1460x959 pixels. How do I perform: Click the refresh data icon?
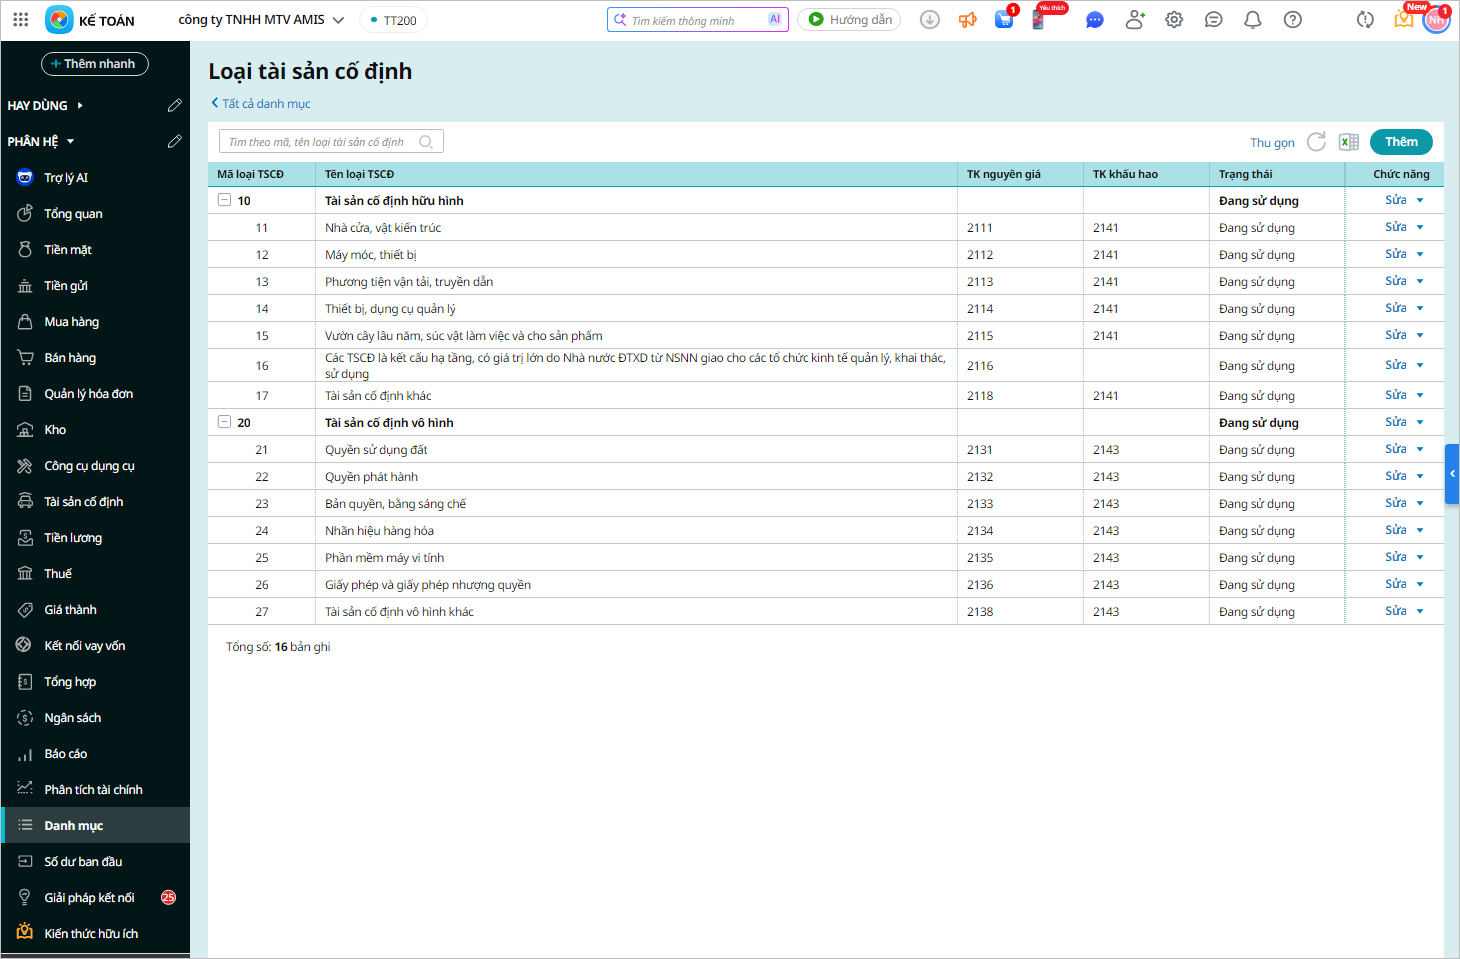click(x=1316, y=142)
